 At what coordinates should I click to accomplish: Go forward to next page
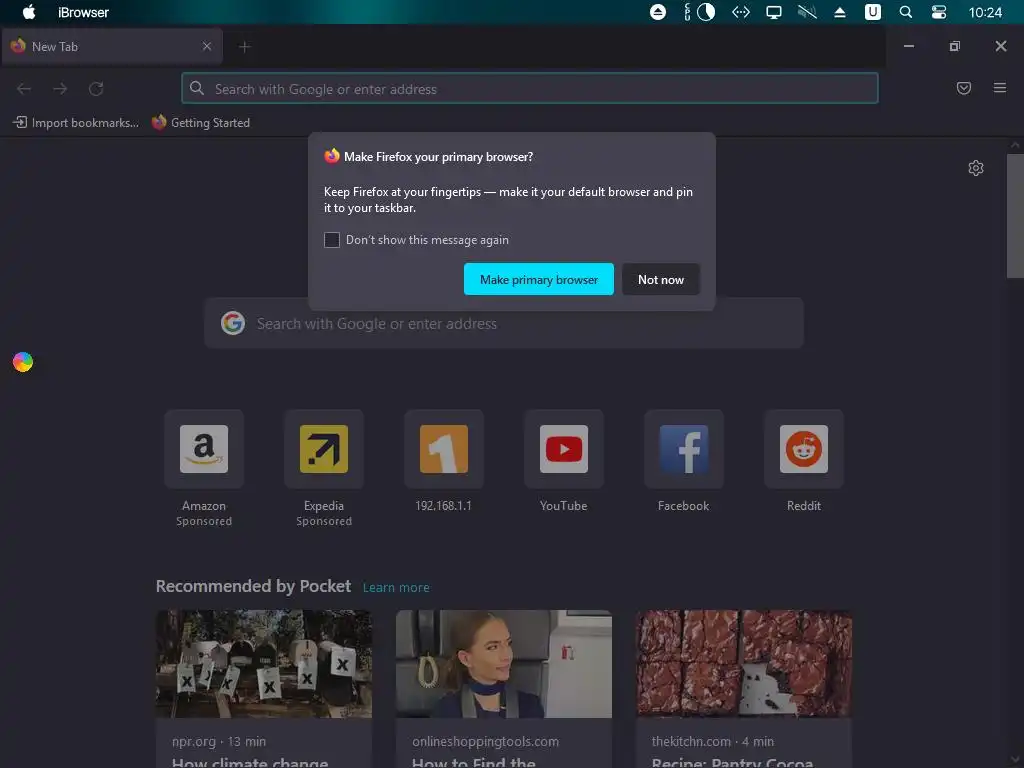(60, 89)
